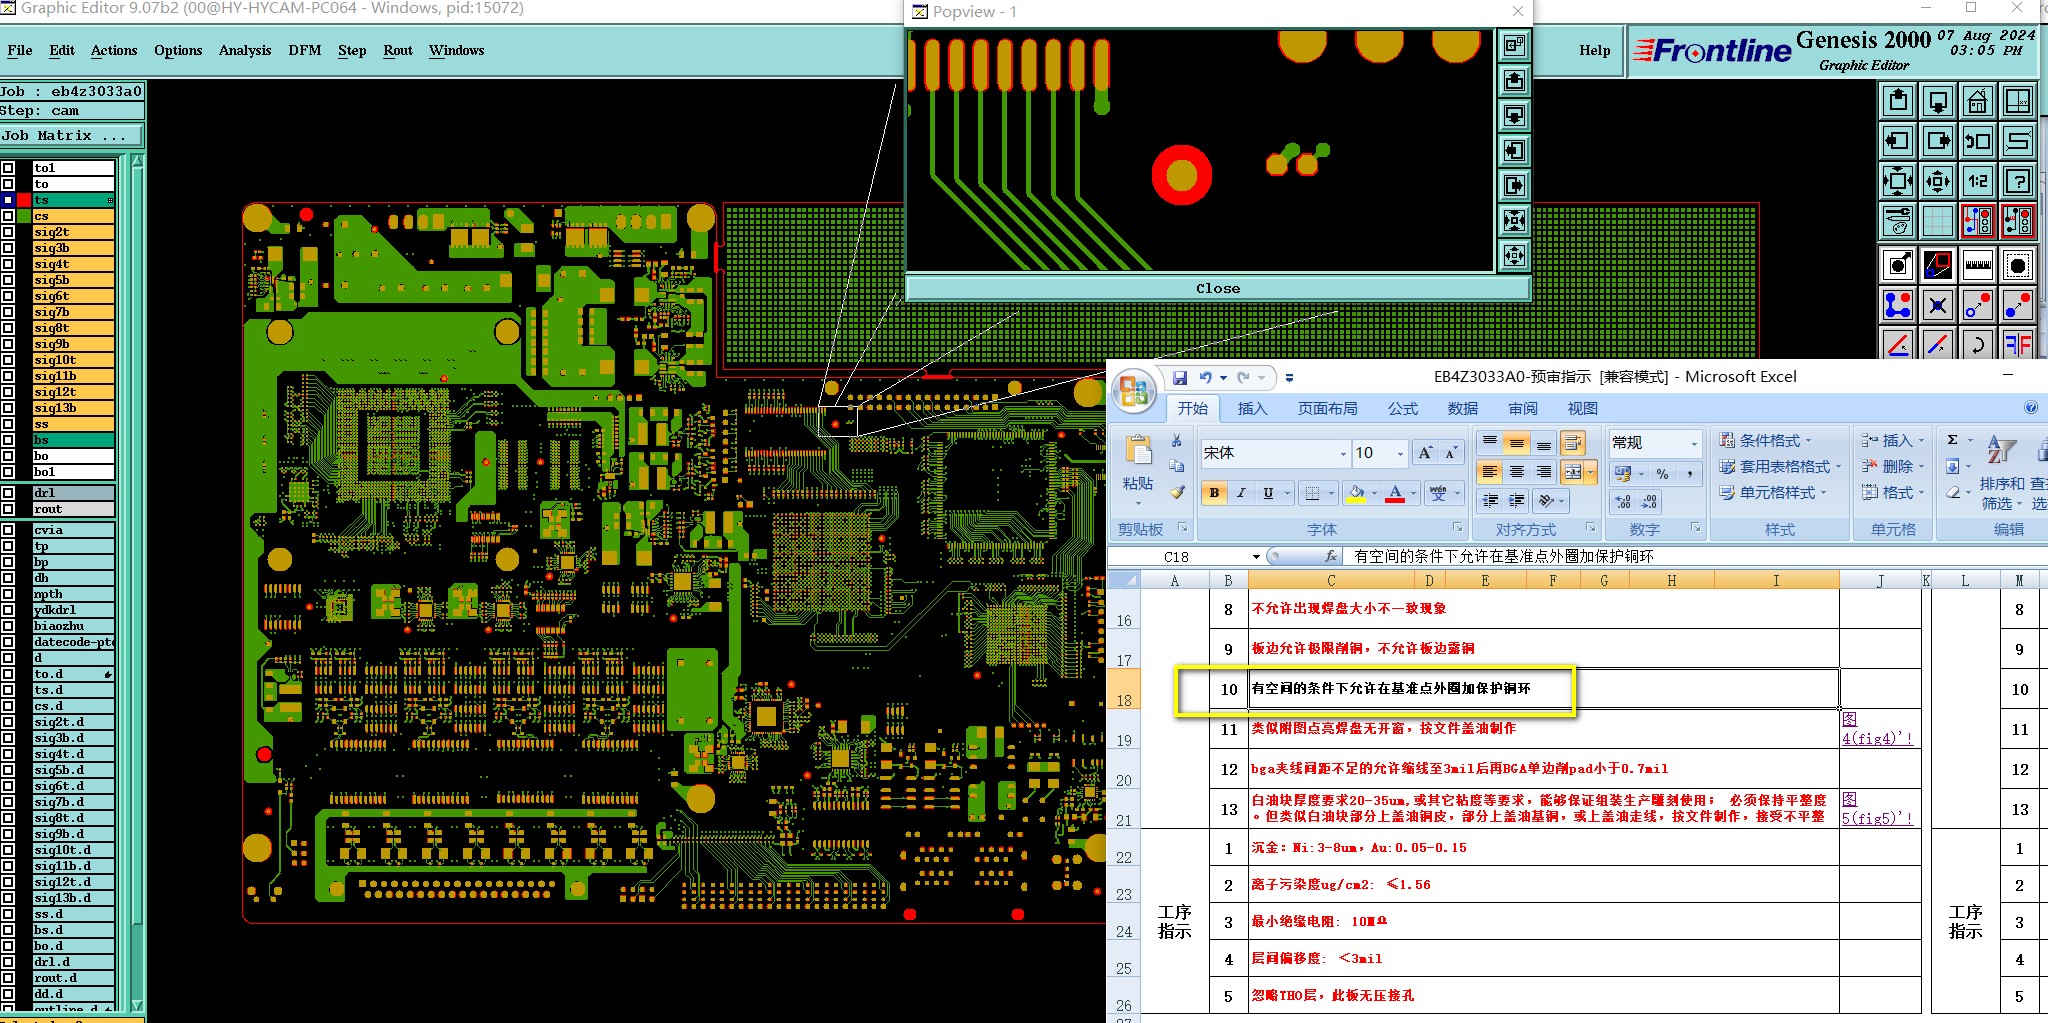Viewport: 2048px width, 1023px height.
Task: Toggle the bs layer checkbox
Action: pos(8,440)
